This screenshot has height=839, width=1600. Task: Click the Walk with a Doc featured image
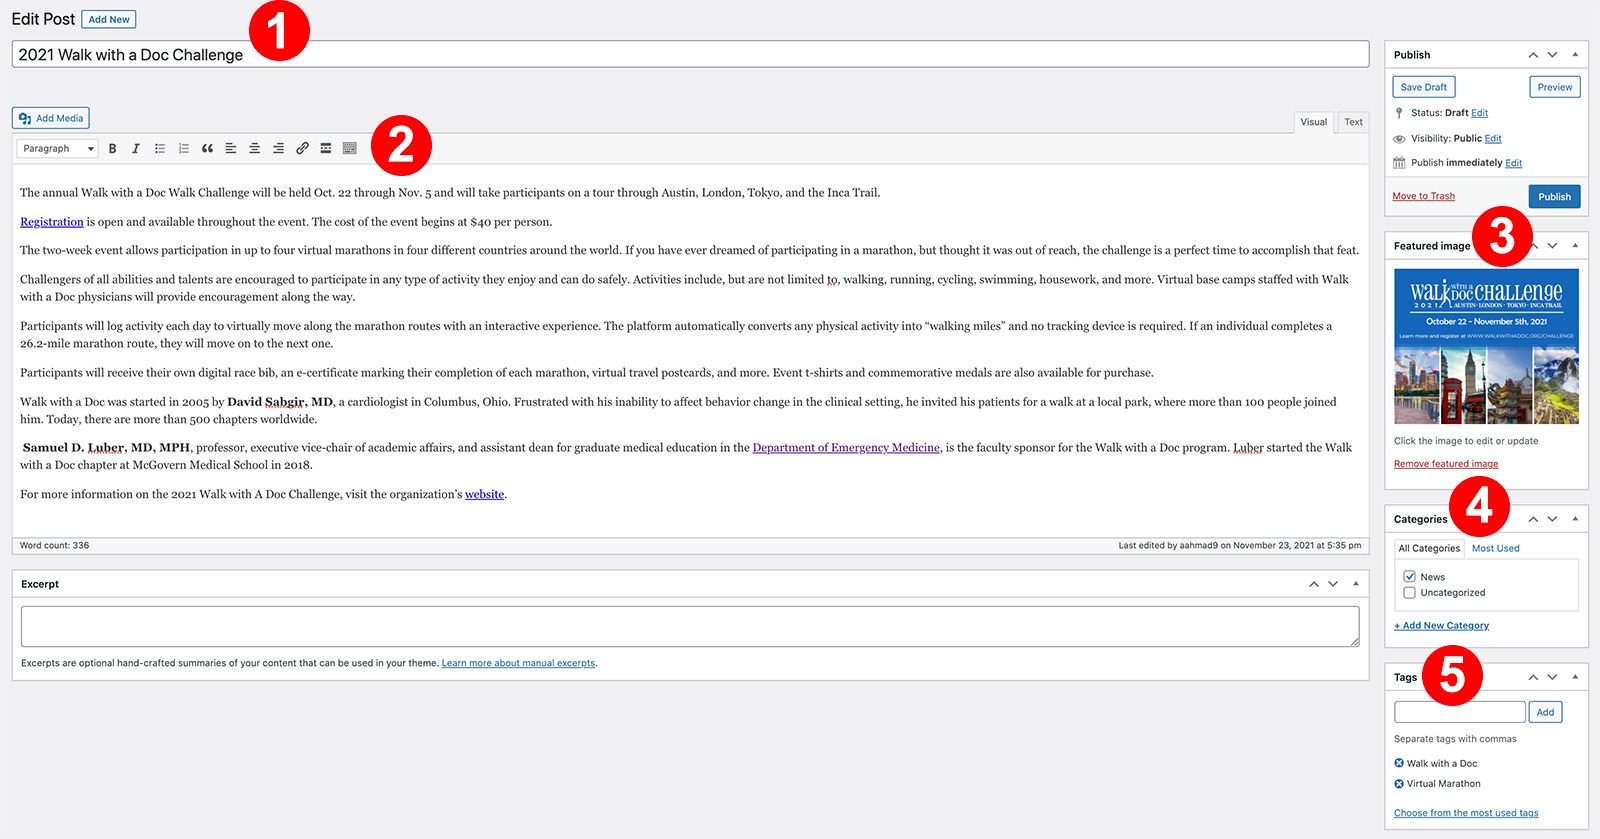1486,346
